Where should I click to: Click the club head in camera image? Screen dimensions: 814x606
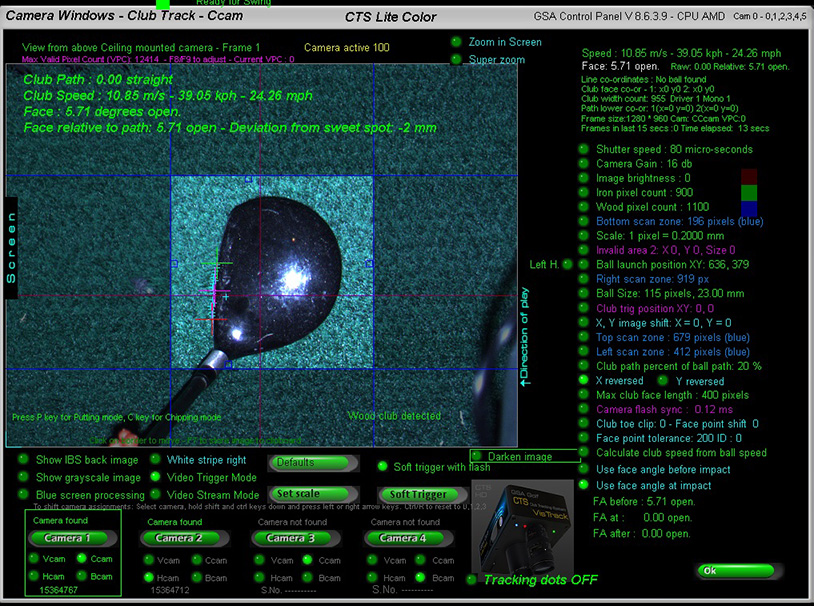click(x=277, y=278)
